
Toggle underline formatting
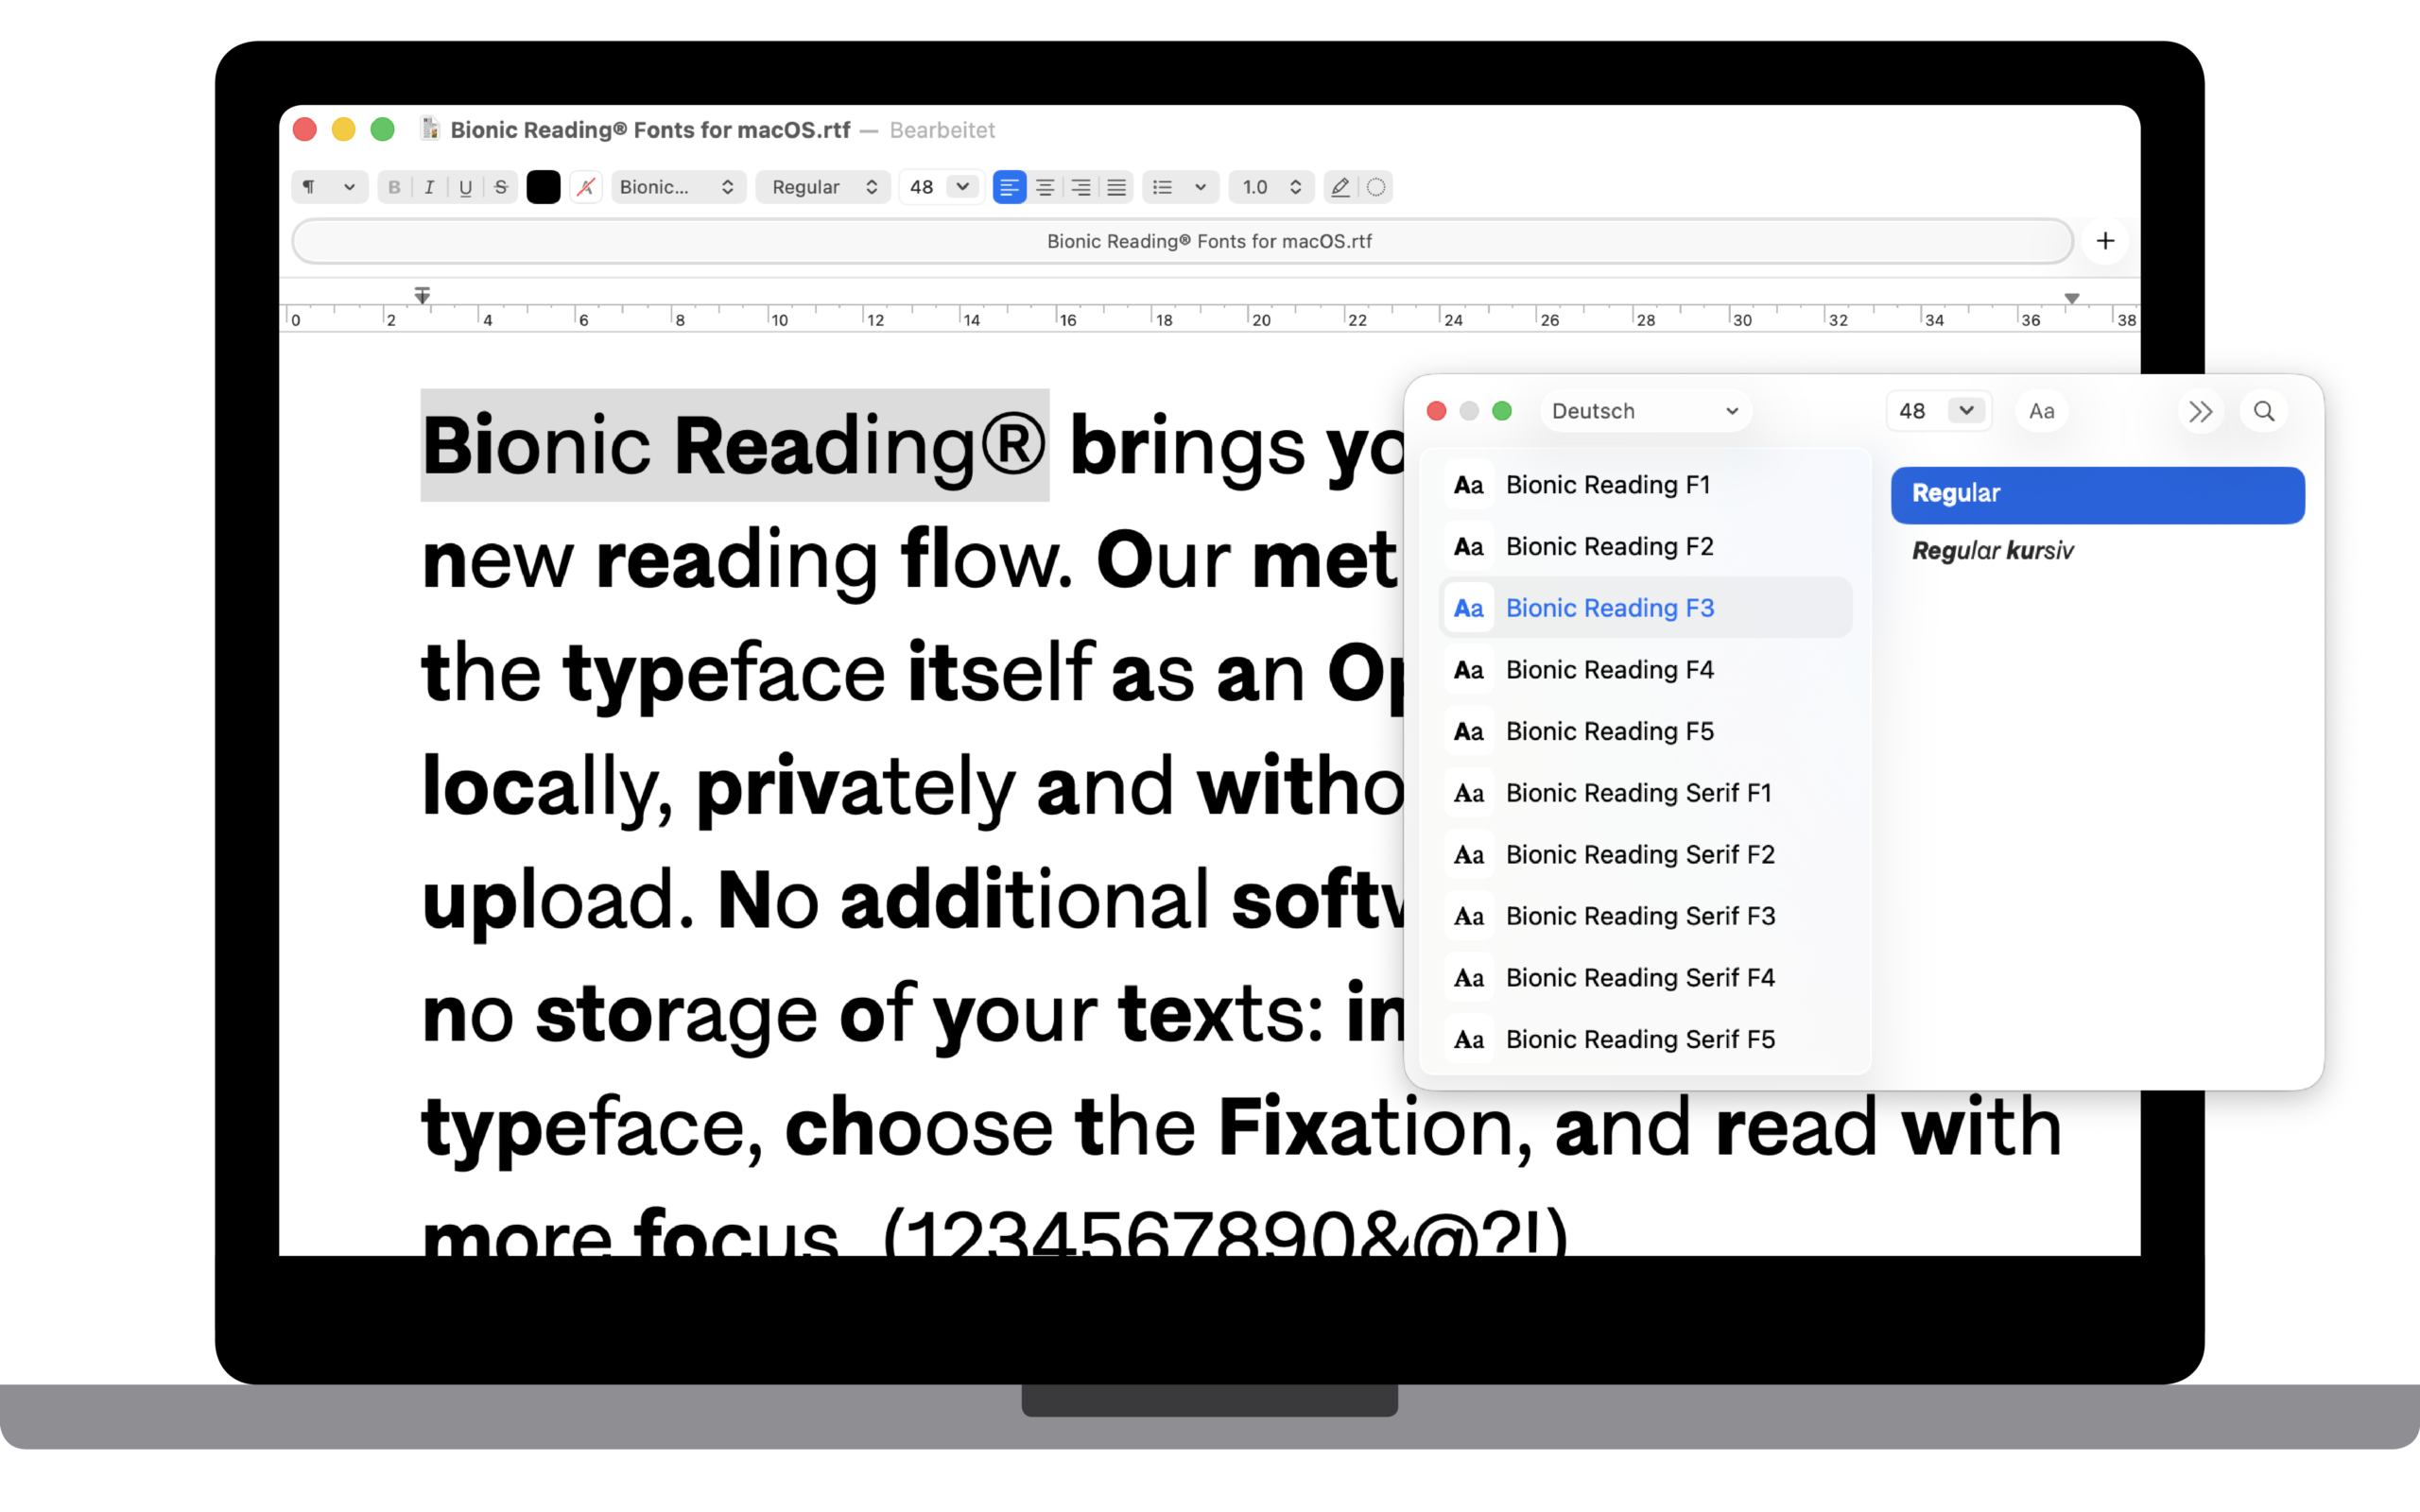point(465,187)
